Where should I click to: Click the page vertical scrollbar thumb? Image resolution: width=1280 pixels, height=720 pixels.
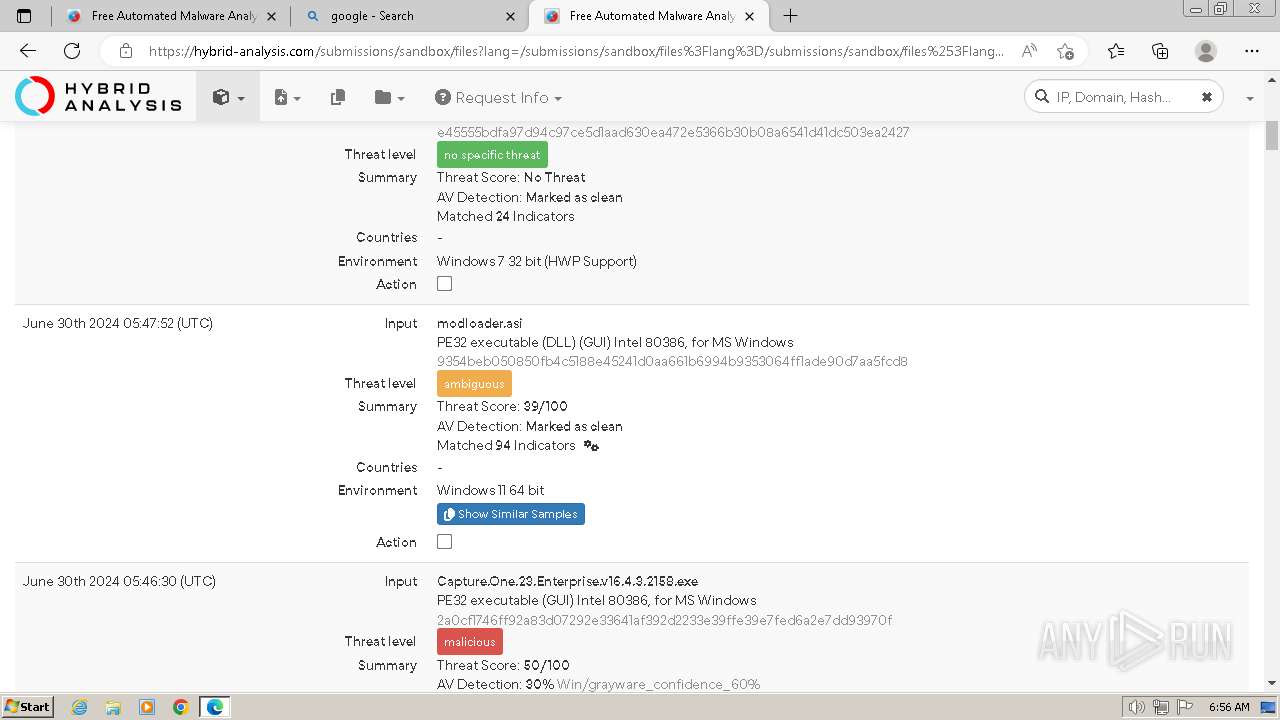point(1272,135)
